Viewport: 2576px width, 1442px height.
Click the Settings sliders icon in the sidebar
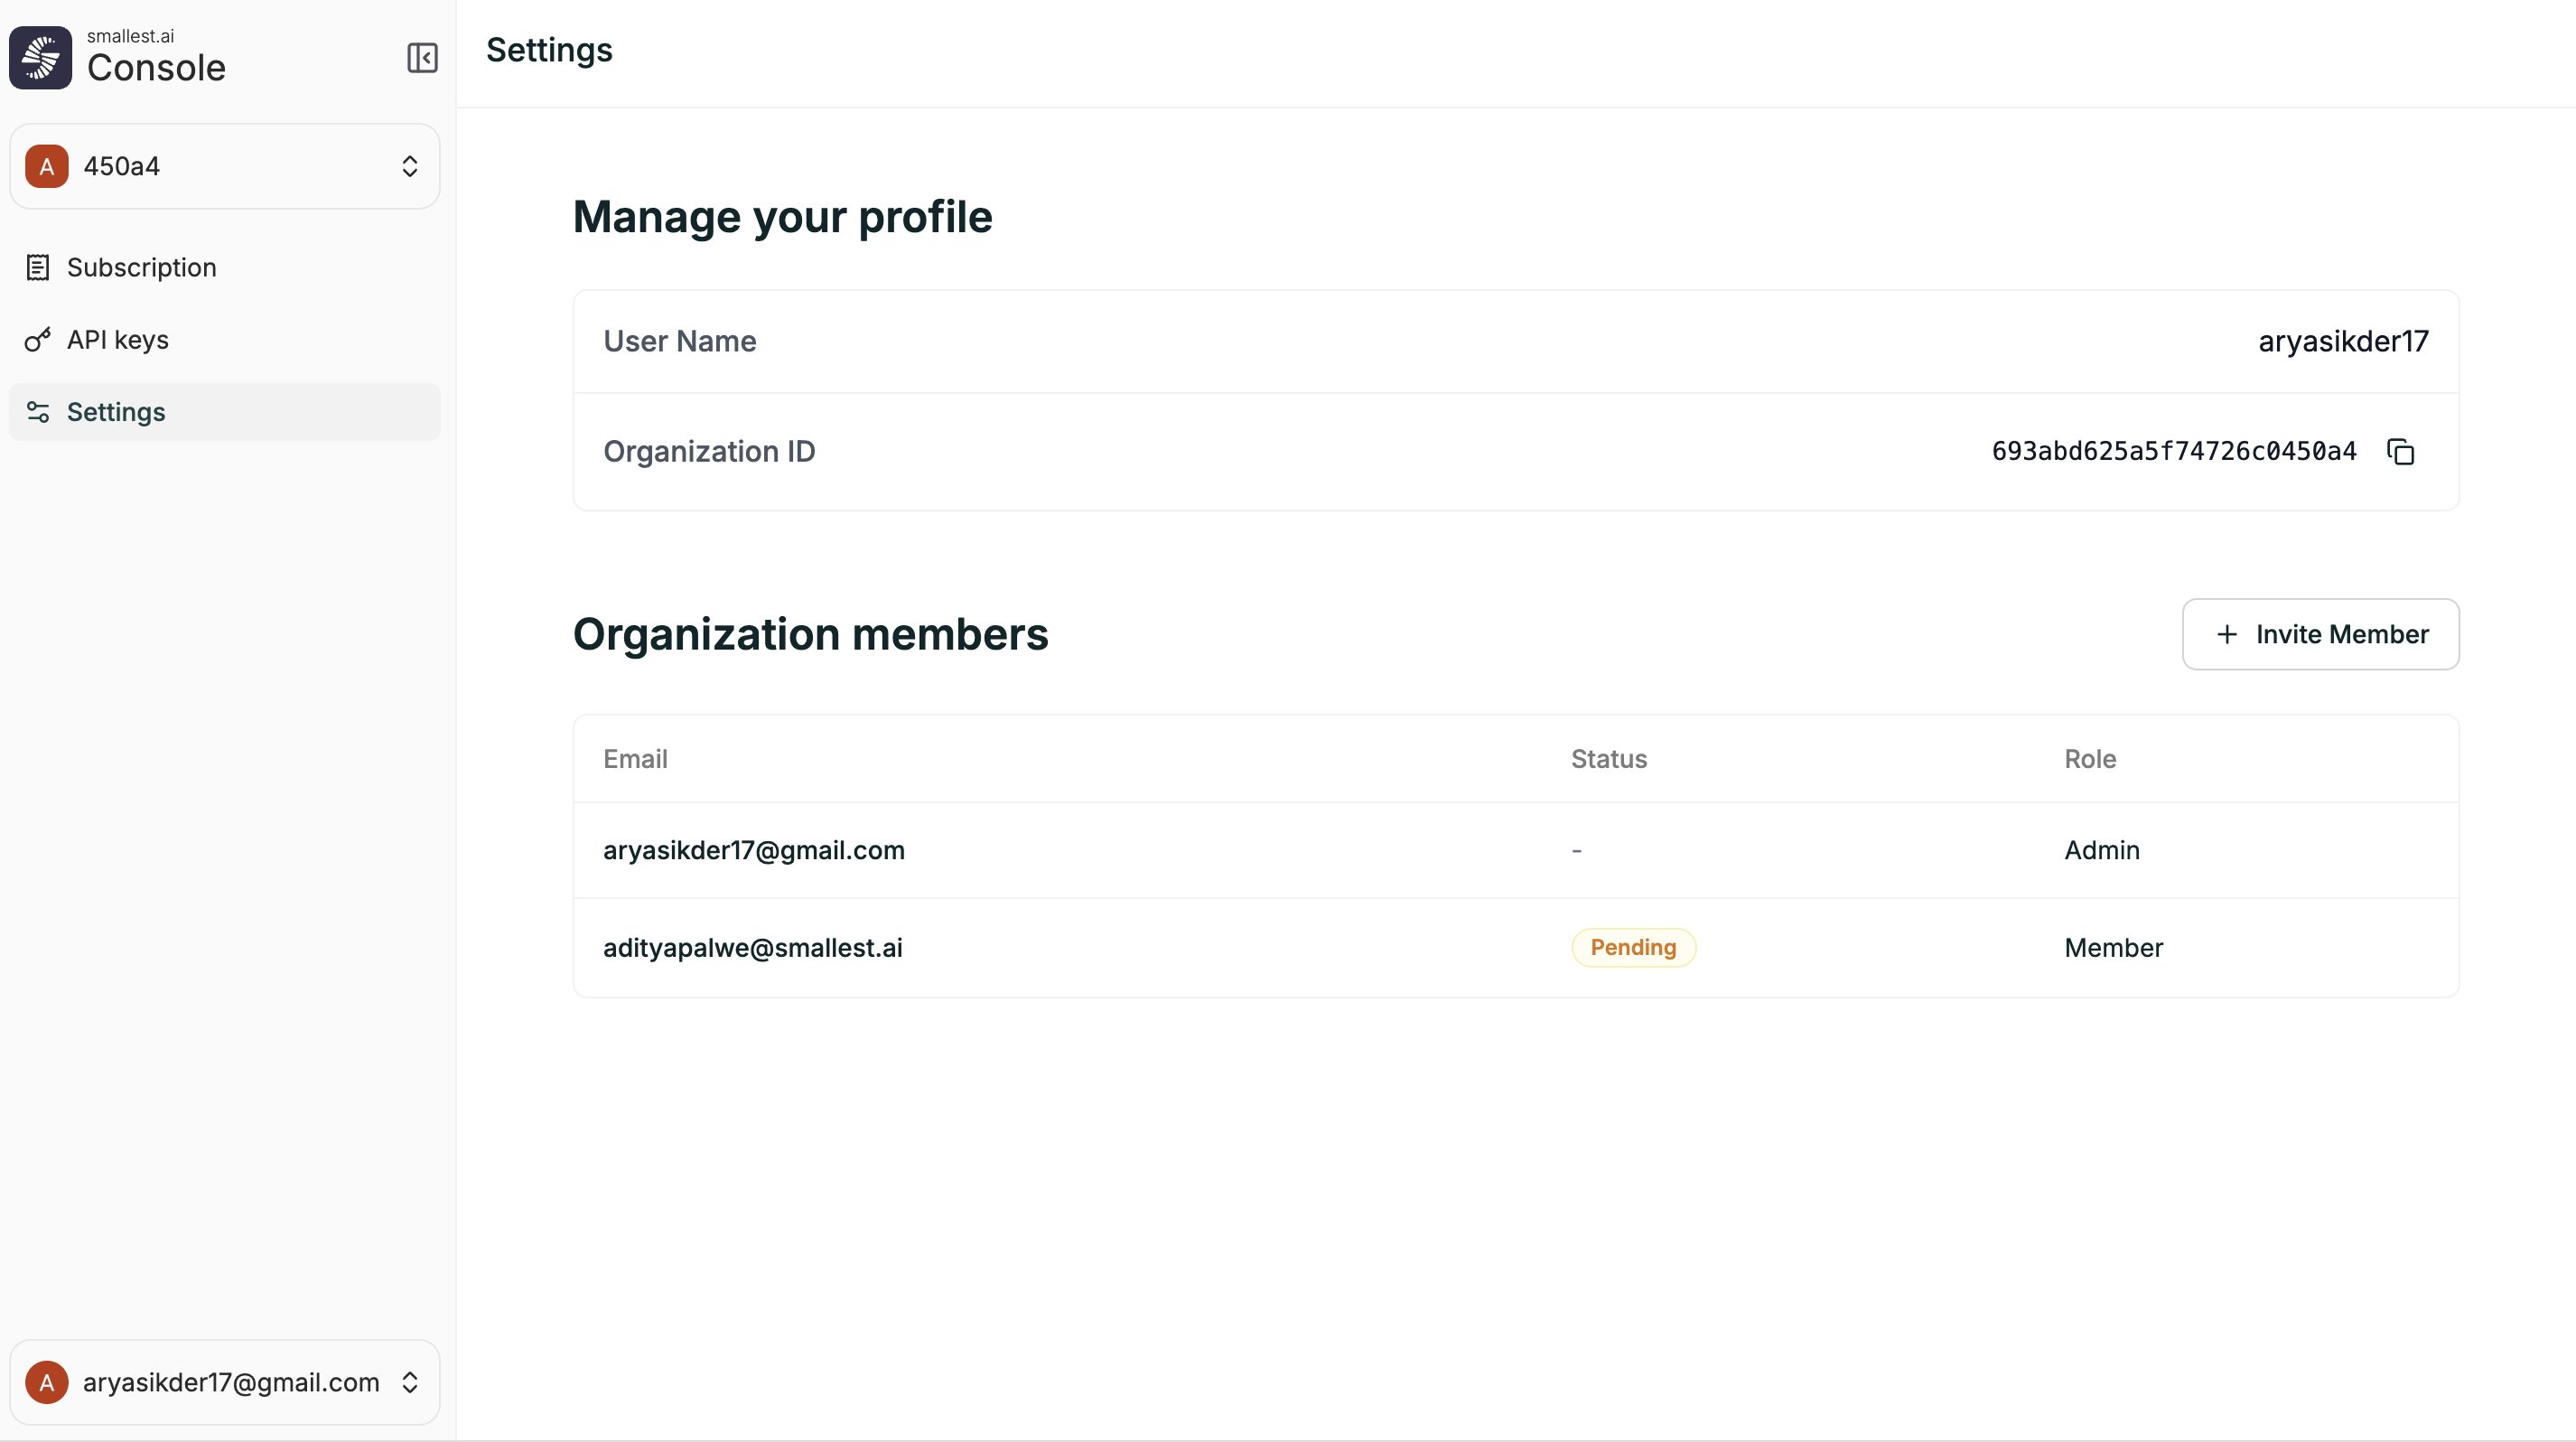pyautogui.click(x=38, y=412)
